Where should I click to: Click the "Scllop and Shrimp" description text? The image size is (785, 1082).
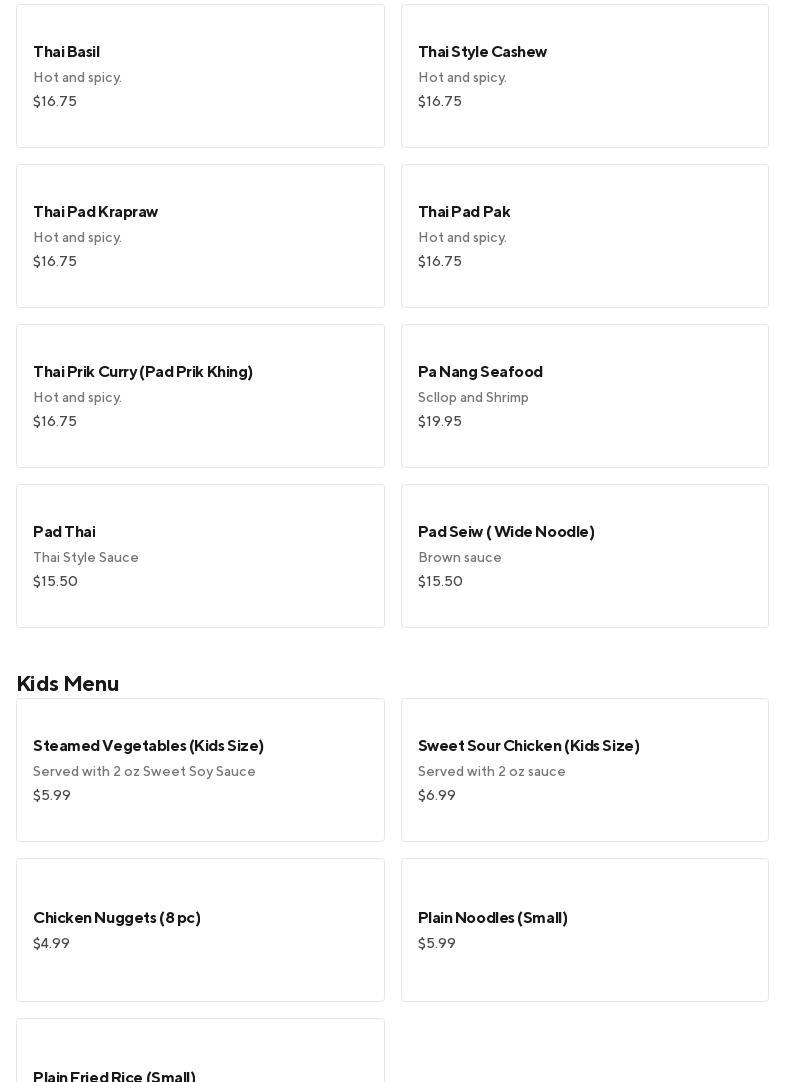pyautogui.click(x=473, y=398)
